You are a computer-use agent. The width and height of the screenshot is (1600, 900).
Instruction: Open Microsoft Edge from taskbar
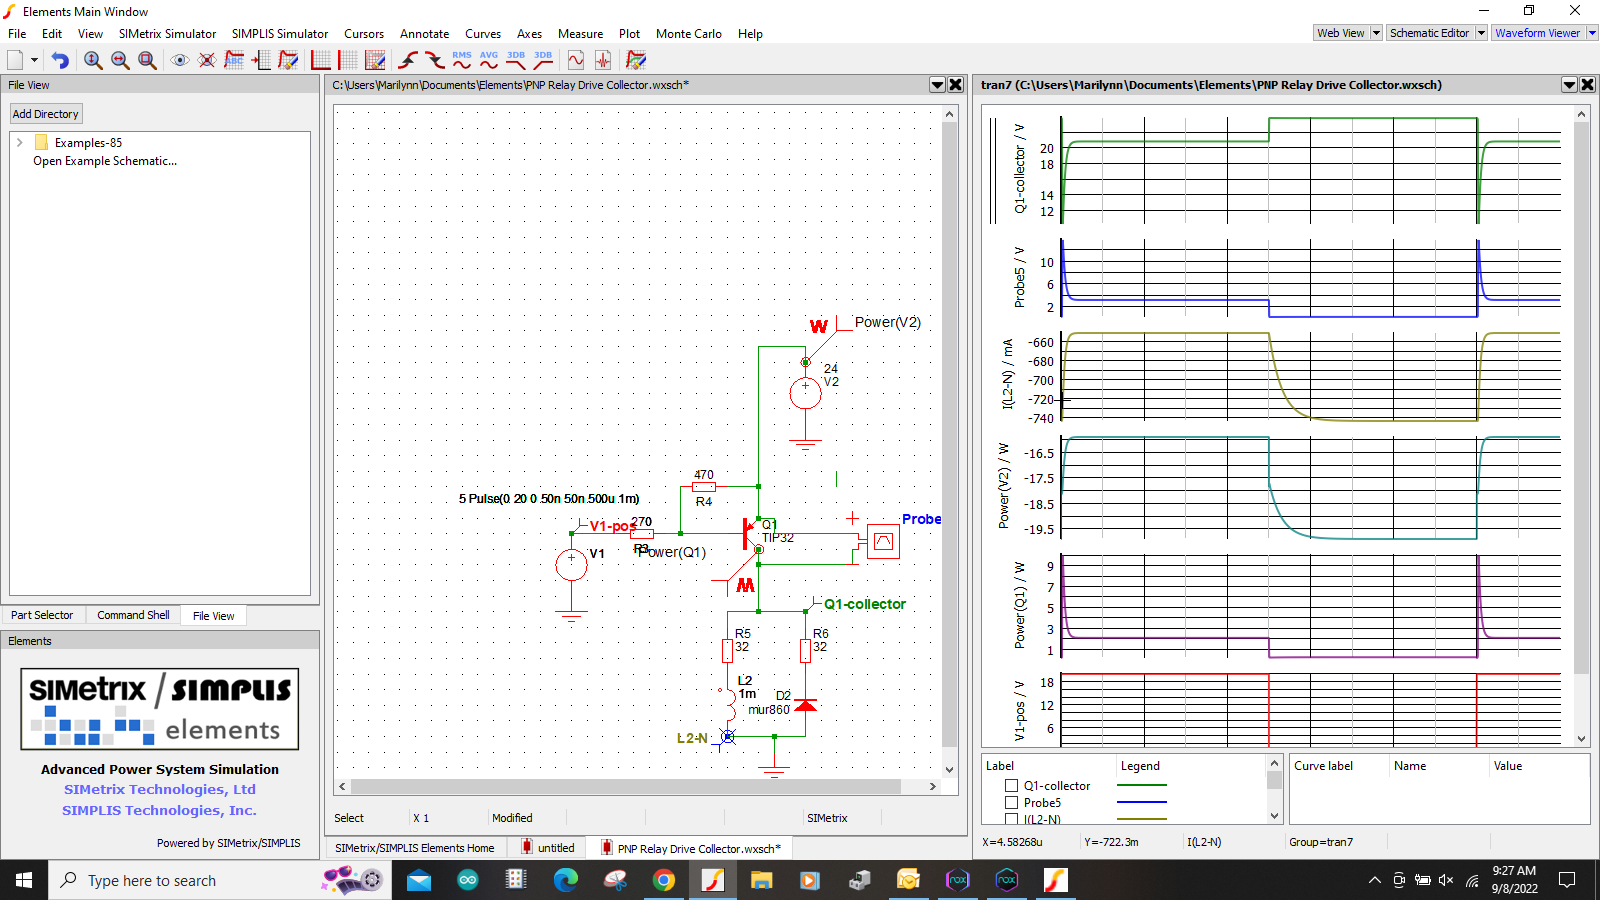click(566, 880)
